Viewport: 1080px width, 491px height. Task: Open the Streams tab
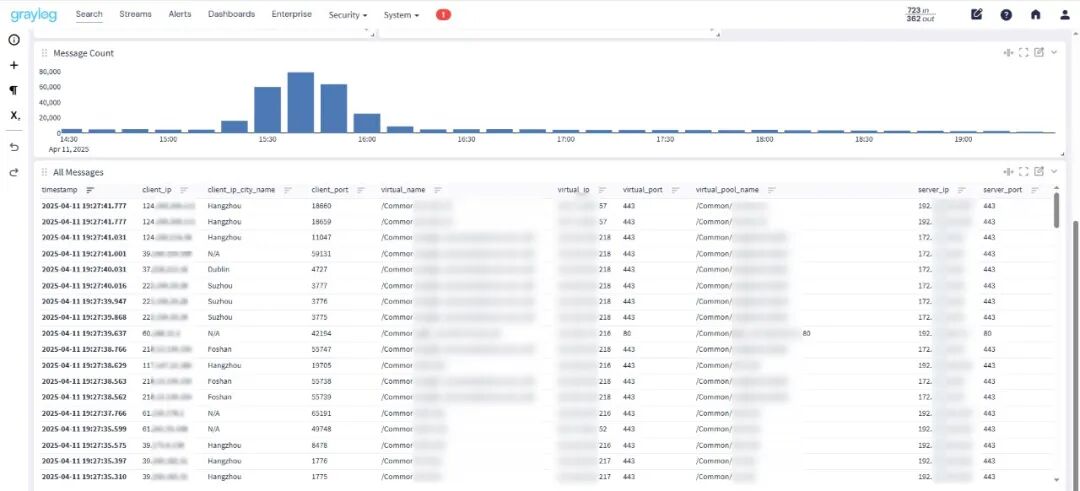(135, 14)
